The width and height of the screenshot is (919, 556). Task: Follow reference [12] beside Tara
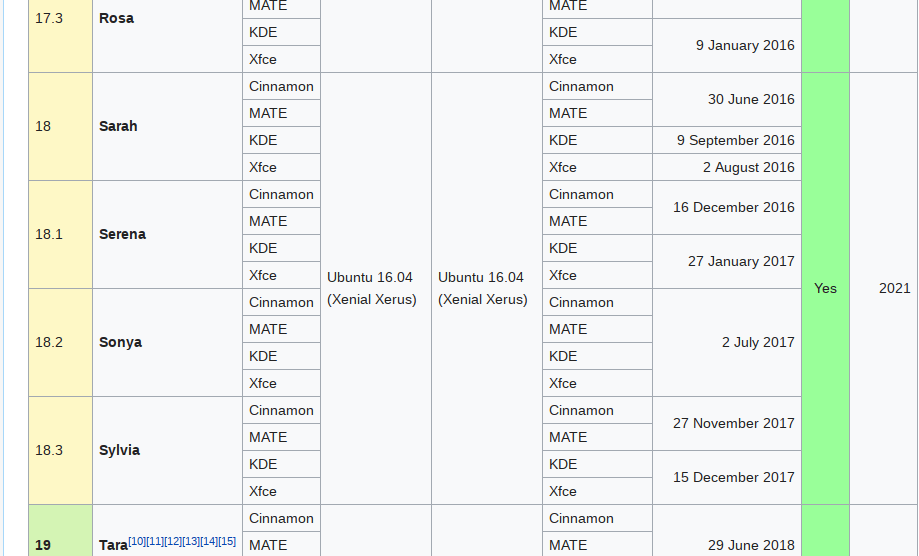pyautogui.click(x=173, y=541)
